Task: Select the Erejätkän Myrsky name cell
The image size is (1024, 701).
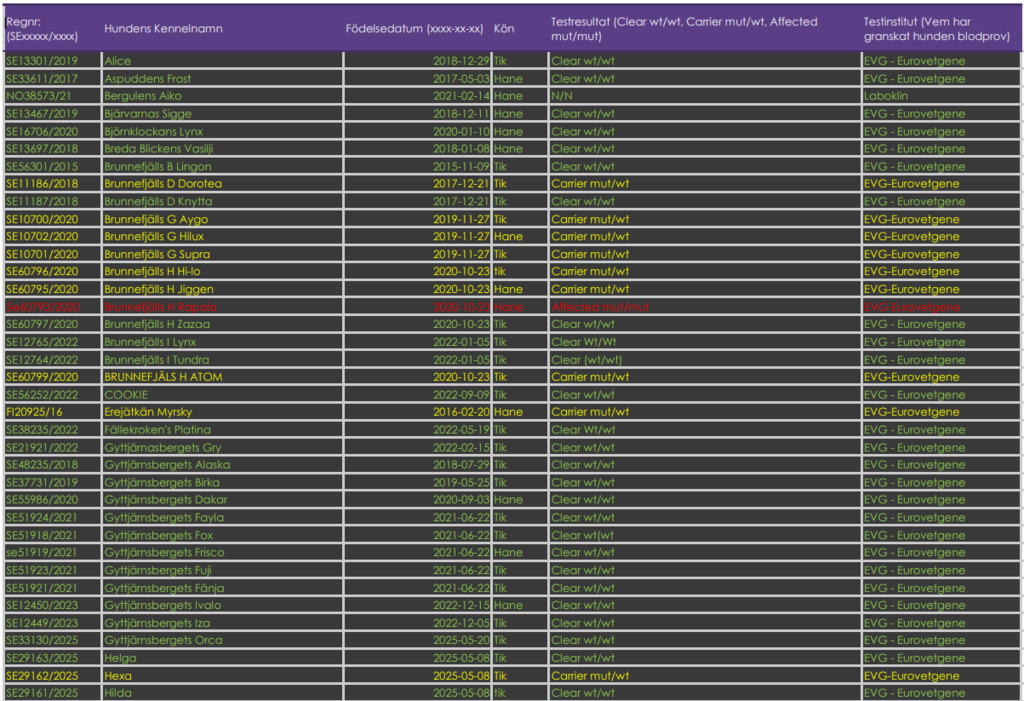Action: coord(222,412)
